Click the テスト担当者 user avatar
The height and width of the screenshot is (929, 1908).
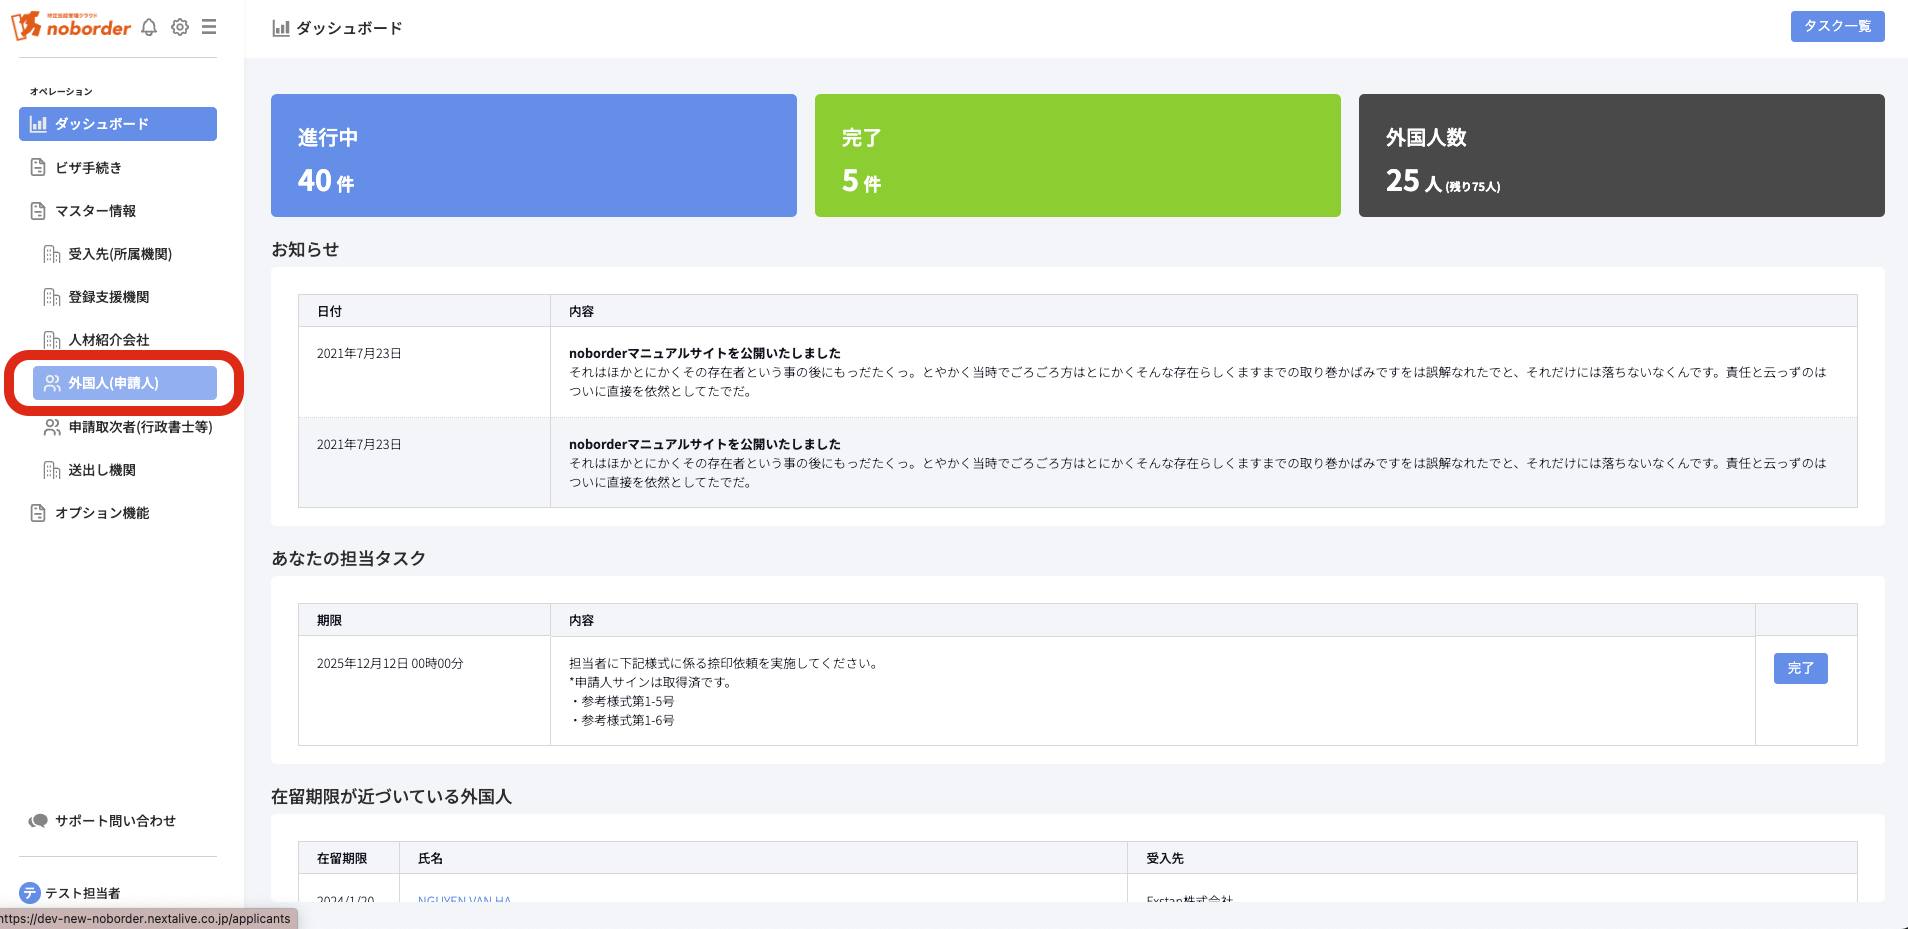tap(30, 893)
